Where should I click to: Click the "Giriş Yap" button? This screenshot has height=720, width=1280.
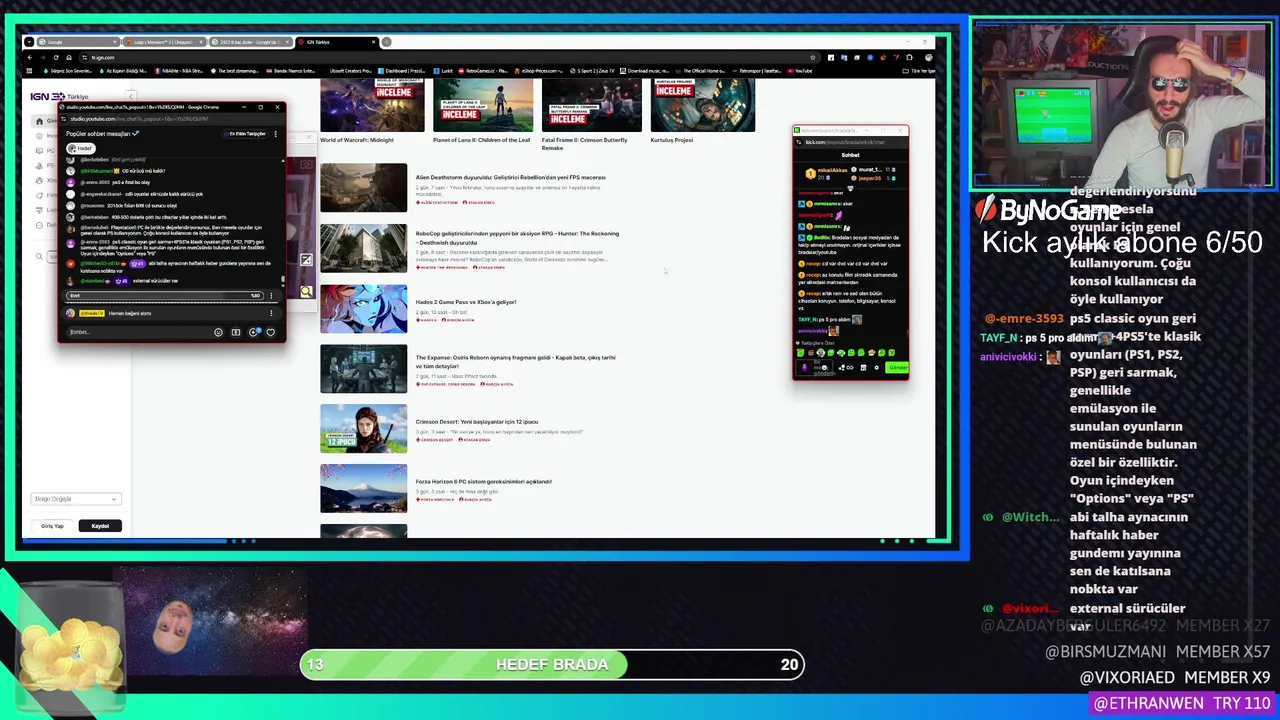click(x=52, y=526)
